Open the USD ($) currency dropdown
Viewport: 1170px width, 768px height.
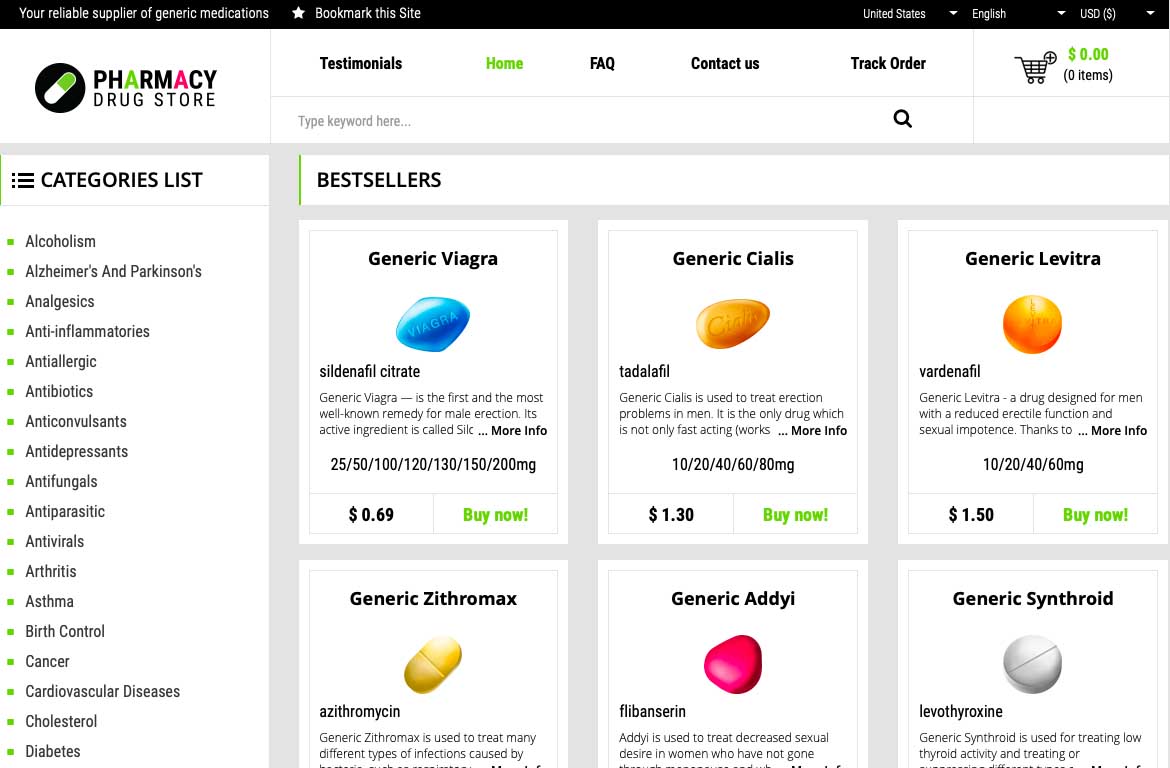click(x=1115, y=14)
